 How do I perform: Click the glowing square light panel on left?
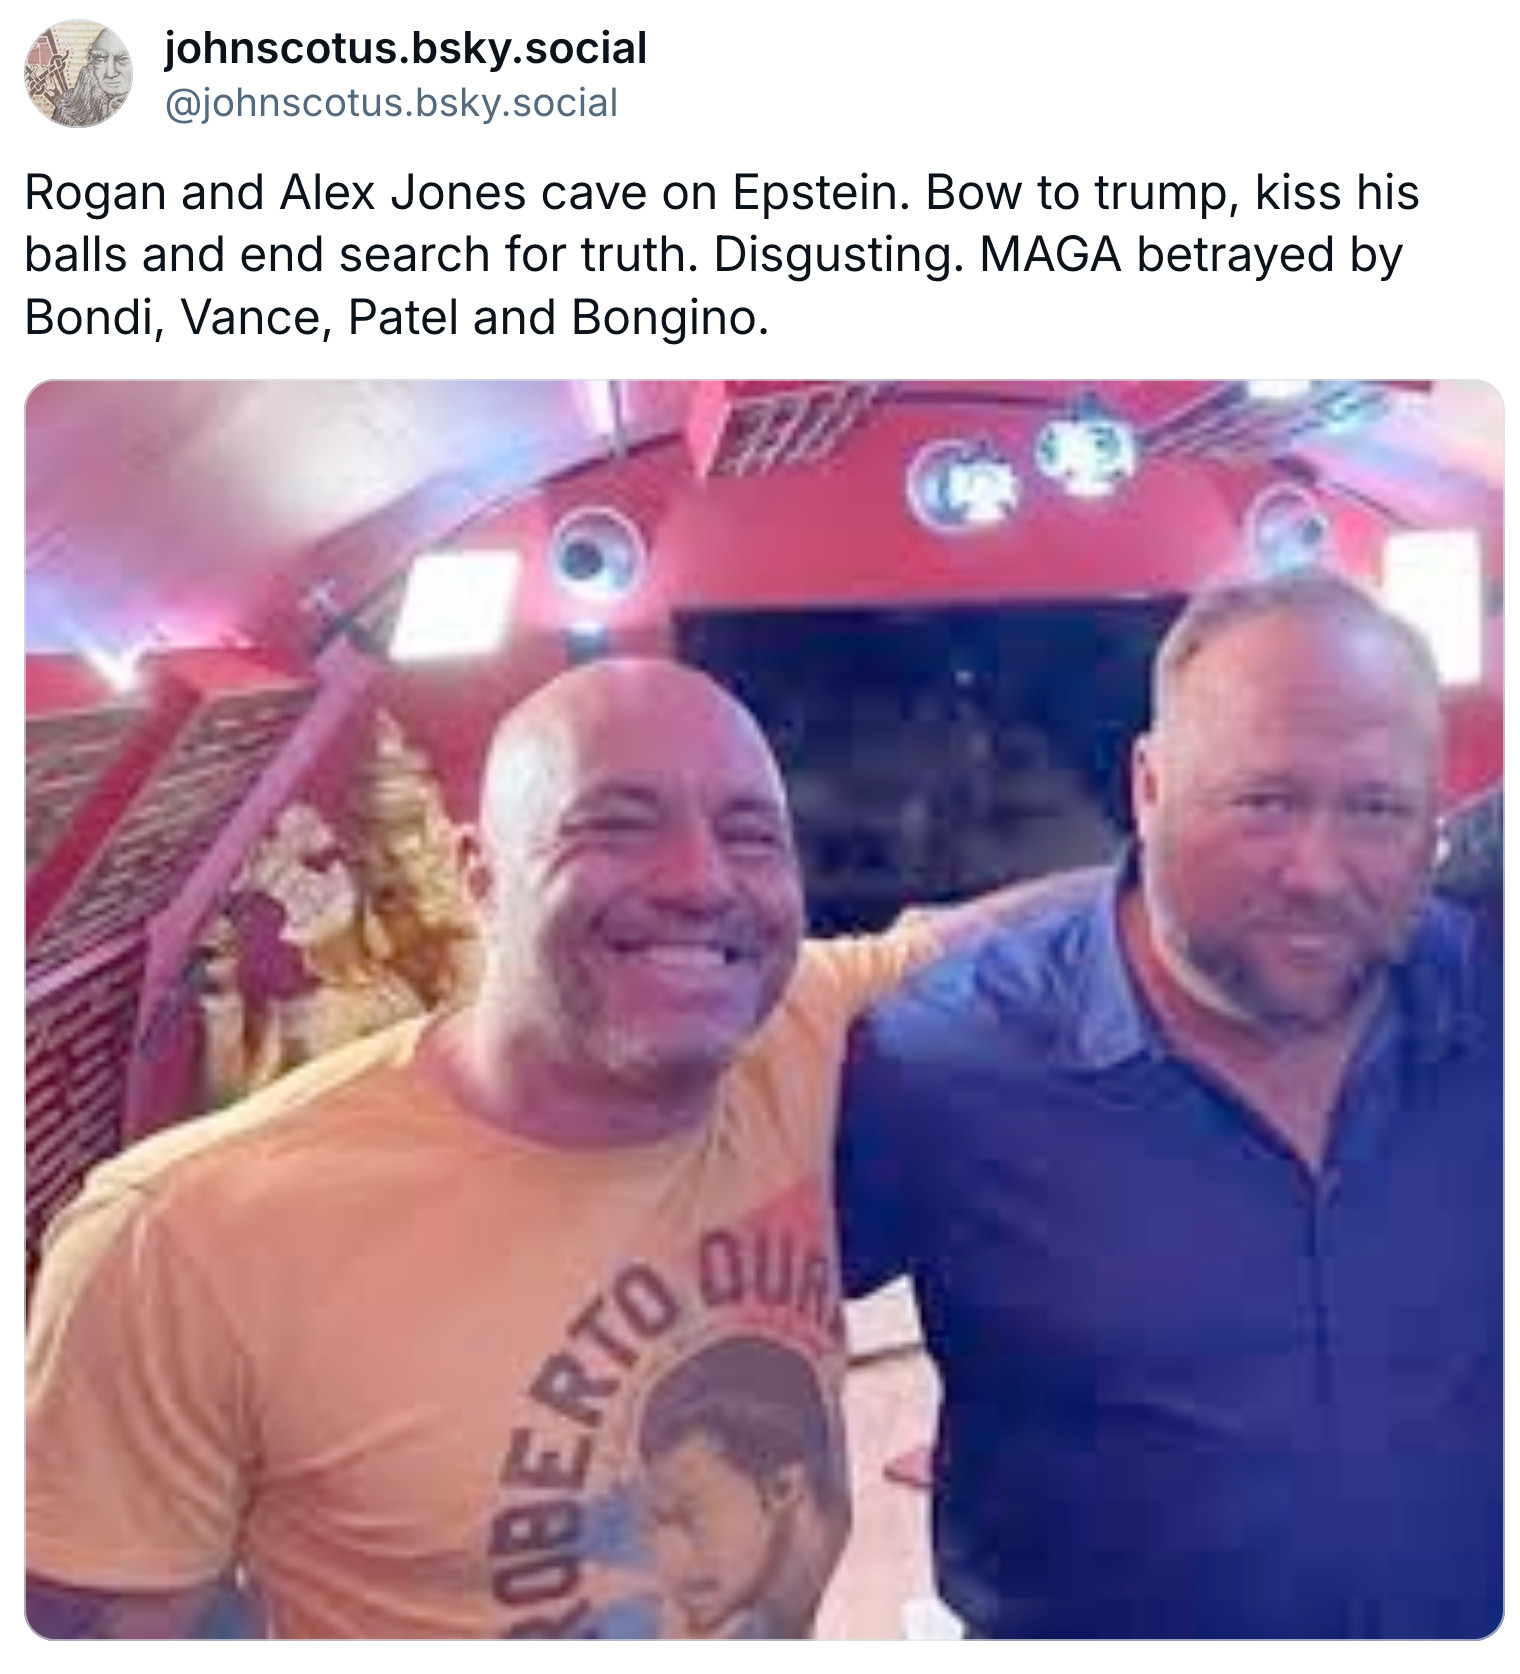coord(455,605)
